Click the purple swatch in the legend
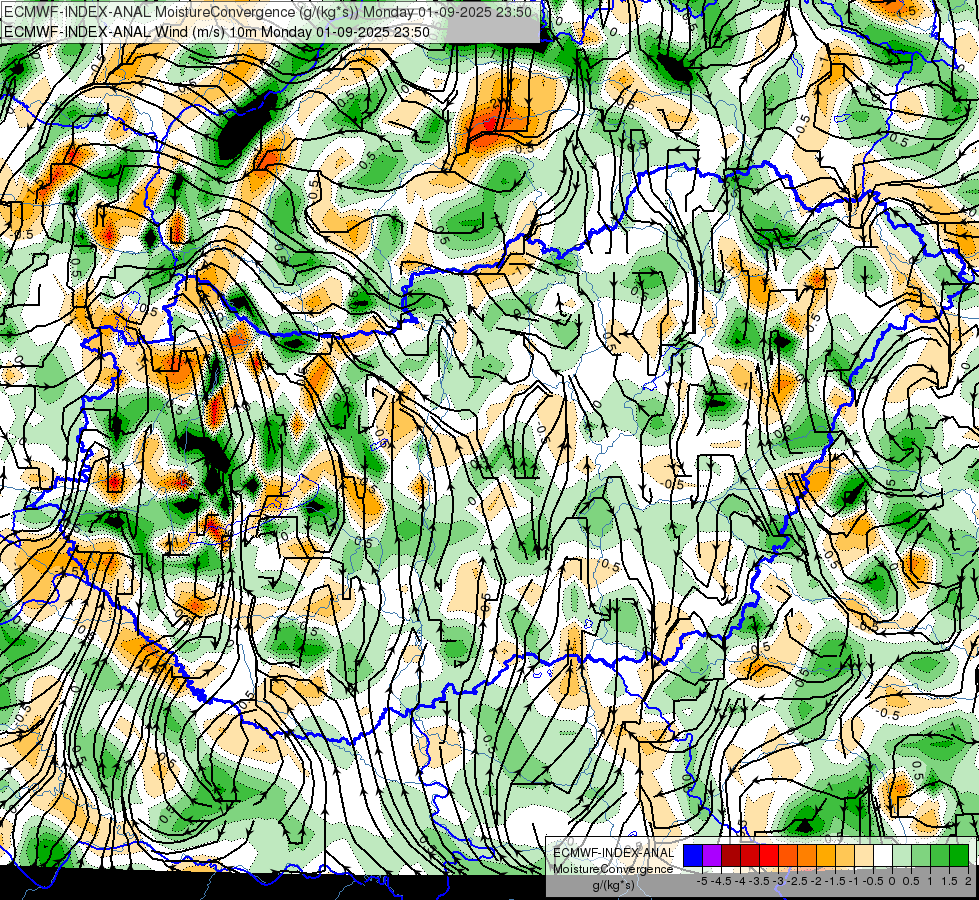The height and width of the screenshot is (900, 979). click(x=712, y=856)
